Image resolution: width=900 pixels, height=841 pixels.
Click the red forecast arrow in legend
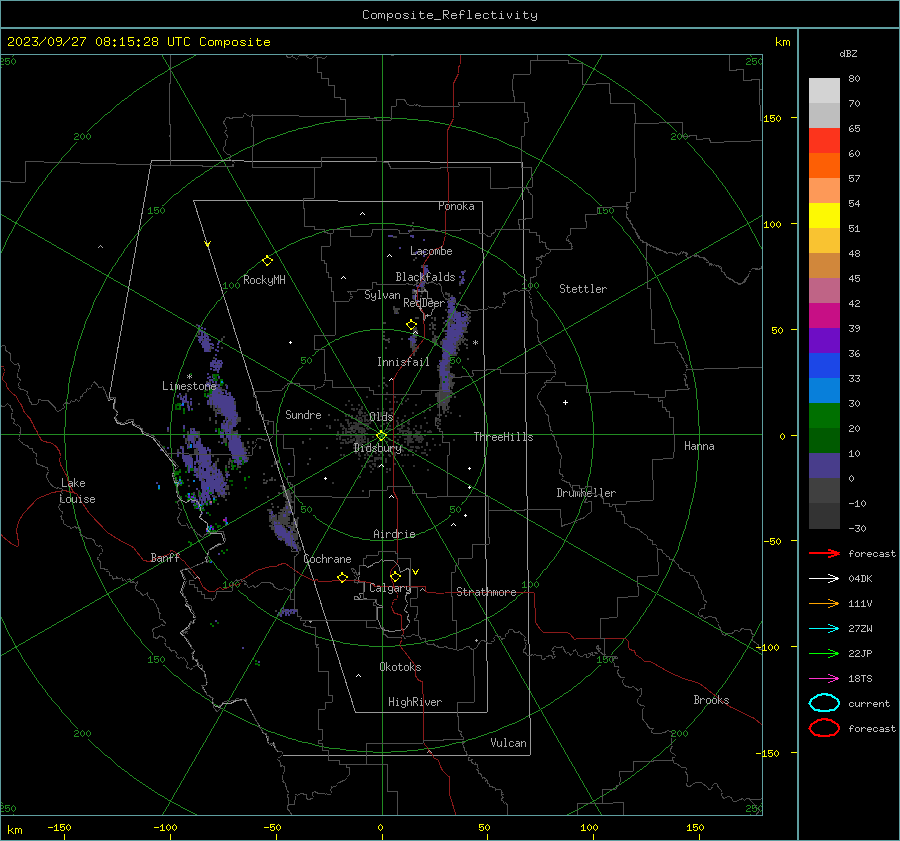(824, 553)
